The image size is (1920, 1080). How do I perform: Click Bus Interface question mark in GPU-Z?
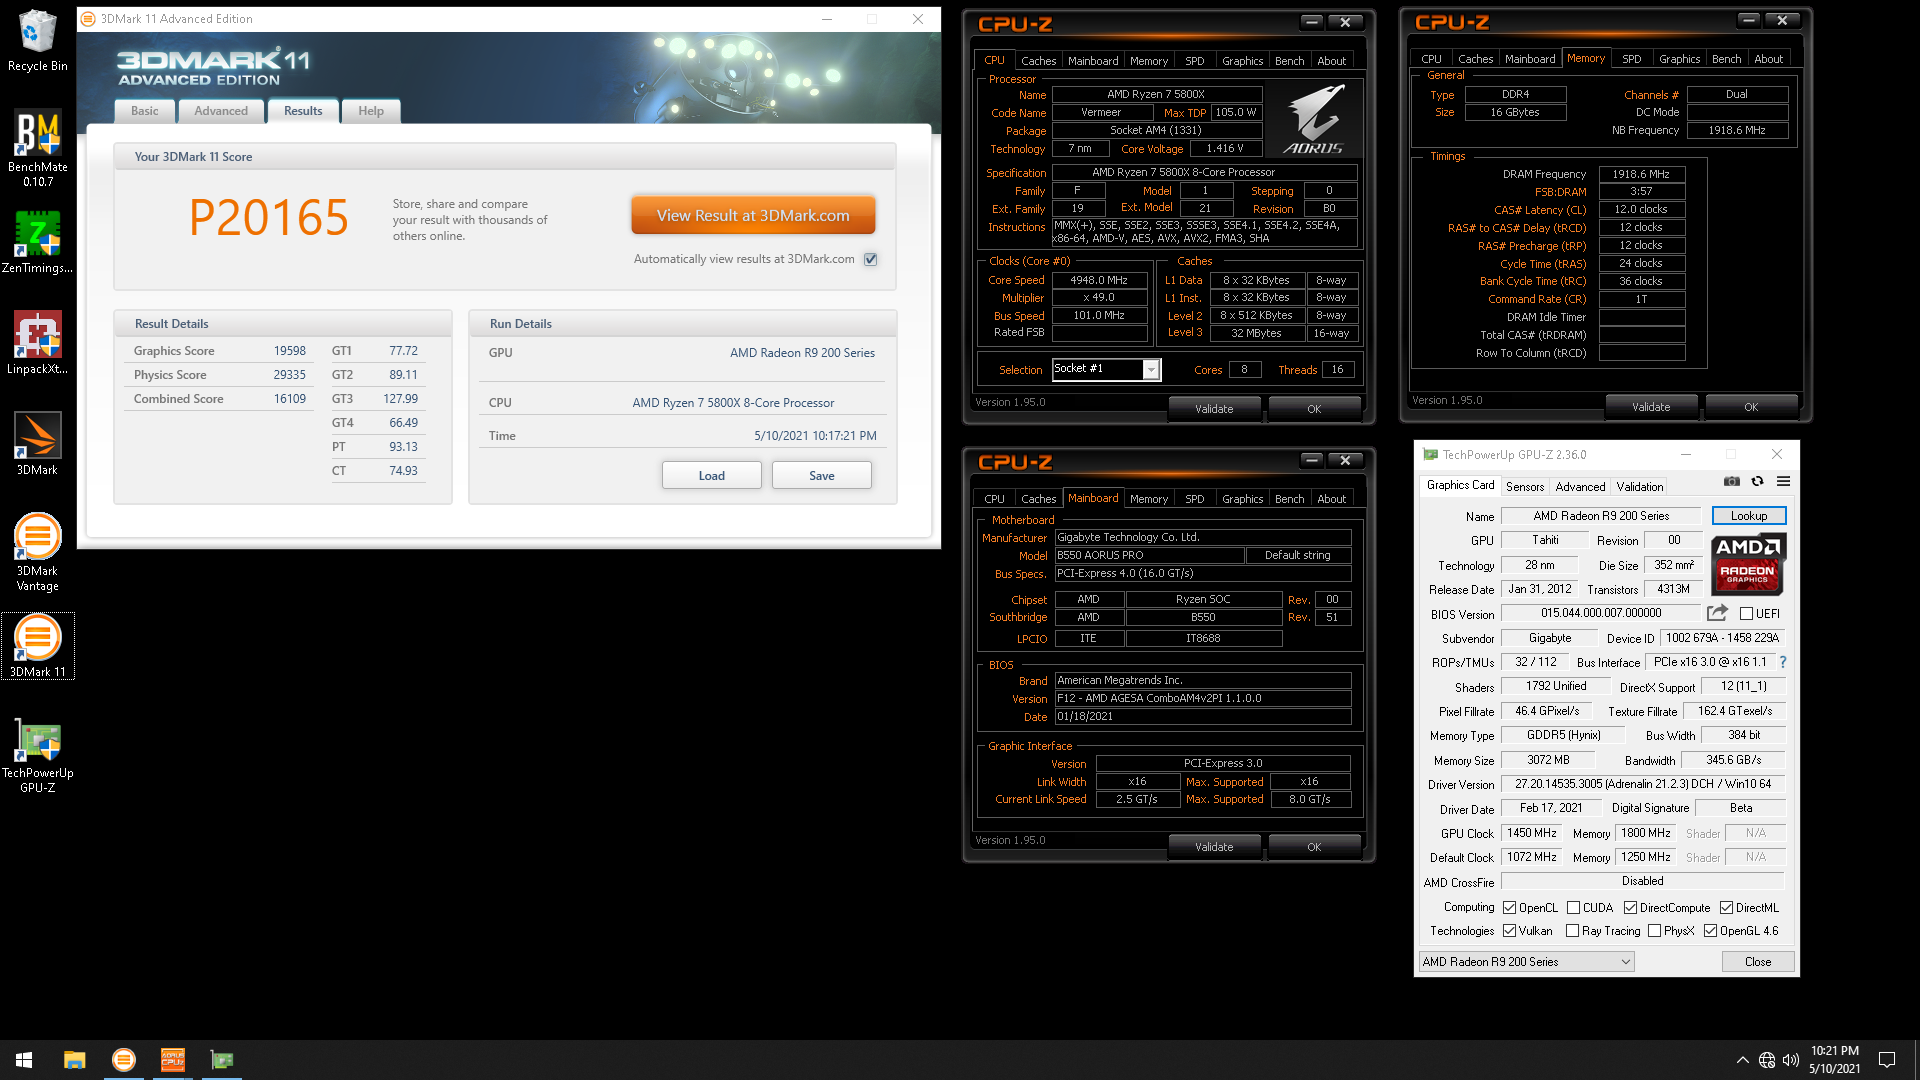pyautogui.click(x=1783, y=662)
